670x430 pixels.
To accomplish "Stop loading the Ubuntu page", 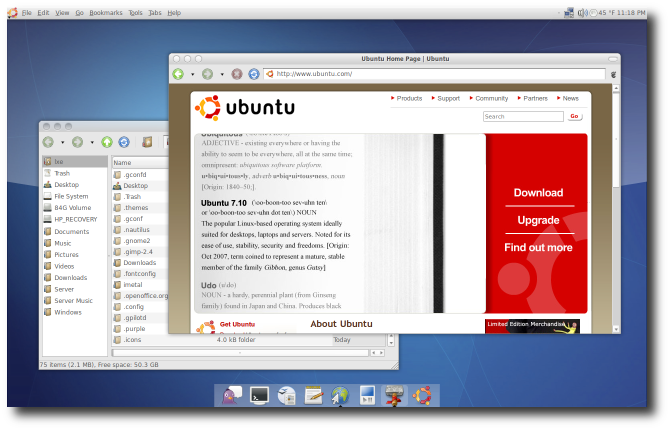I will click(x=237, y=74).
